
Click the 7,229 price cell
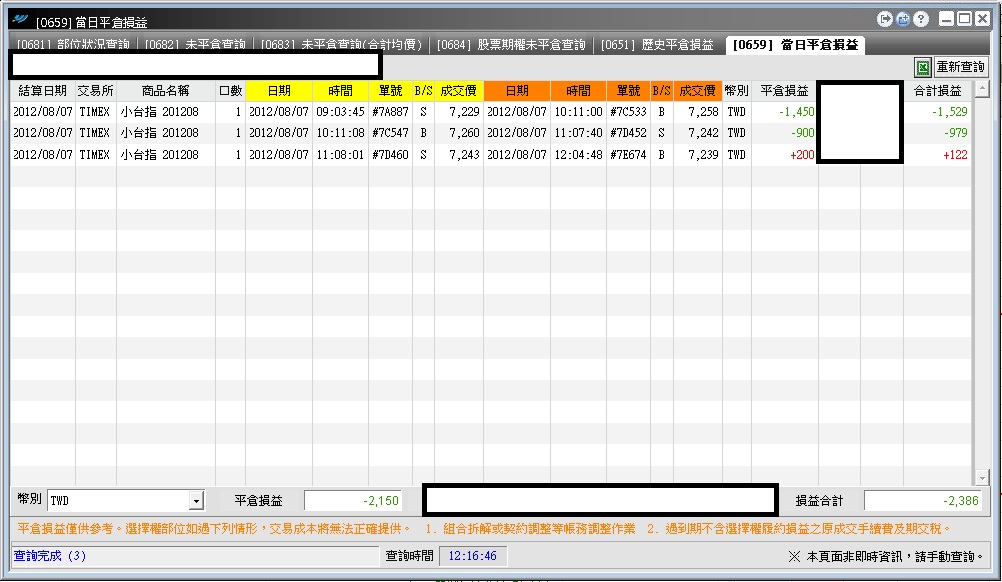[x=459, y=112]
